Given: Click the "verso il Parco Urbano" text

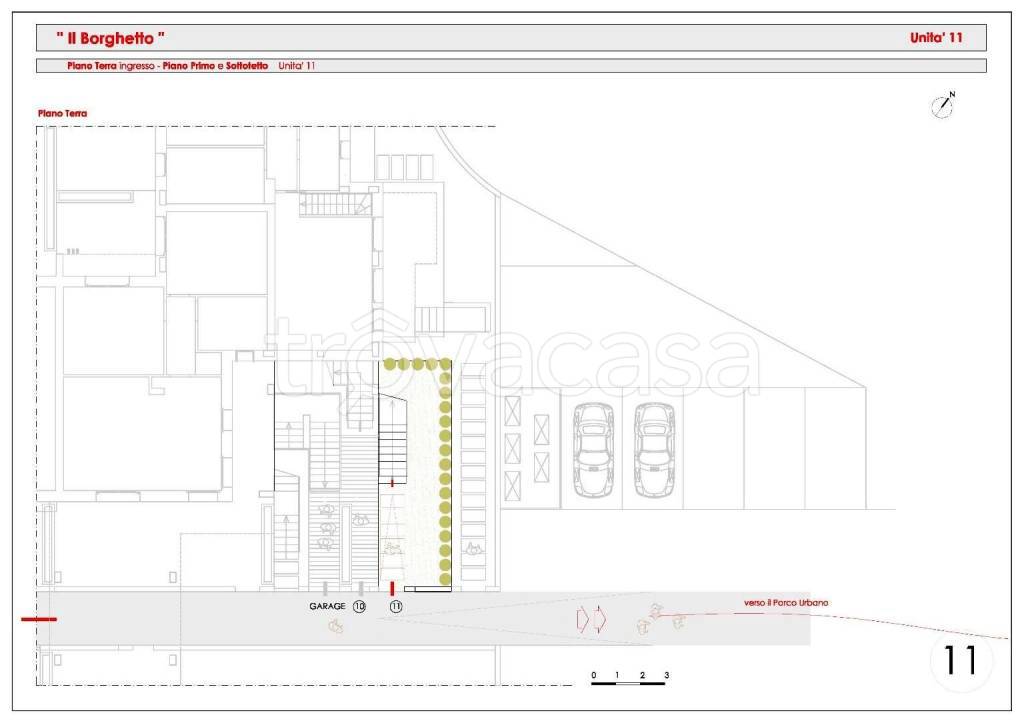Looking at the screenshot, I should pyautogui.click(x=786, y=602).
